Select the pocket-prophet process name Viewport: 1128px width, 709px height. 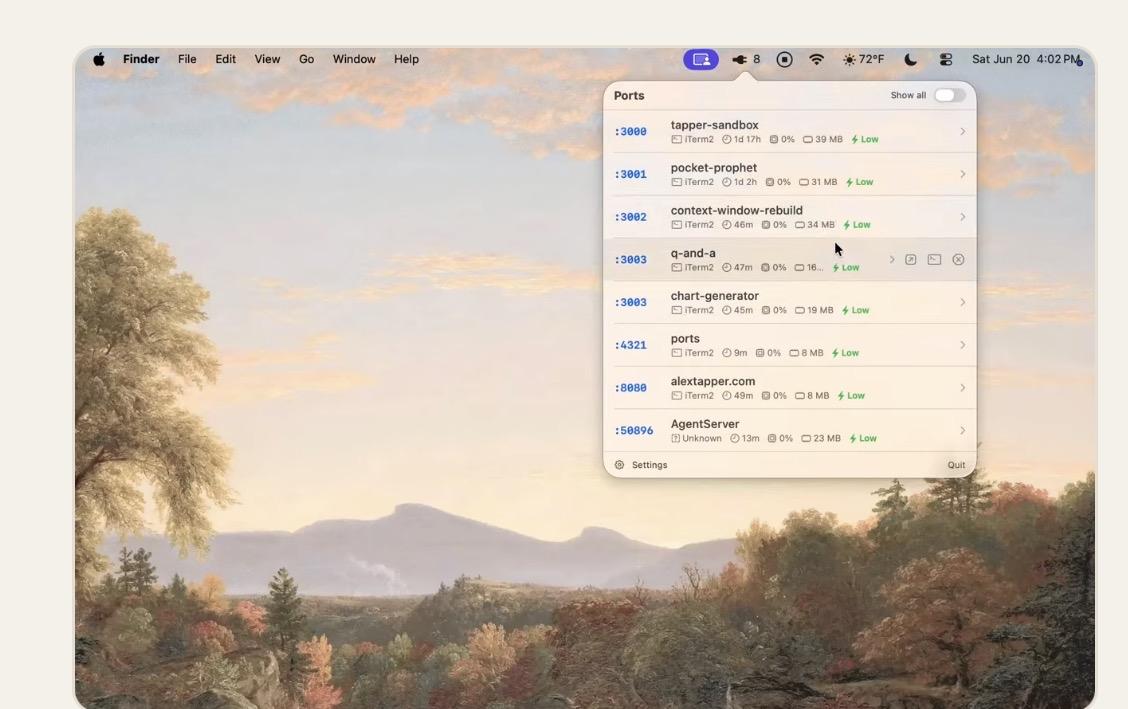(x=714, y=168)
